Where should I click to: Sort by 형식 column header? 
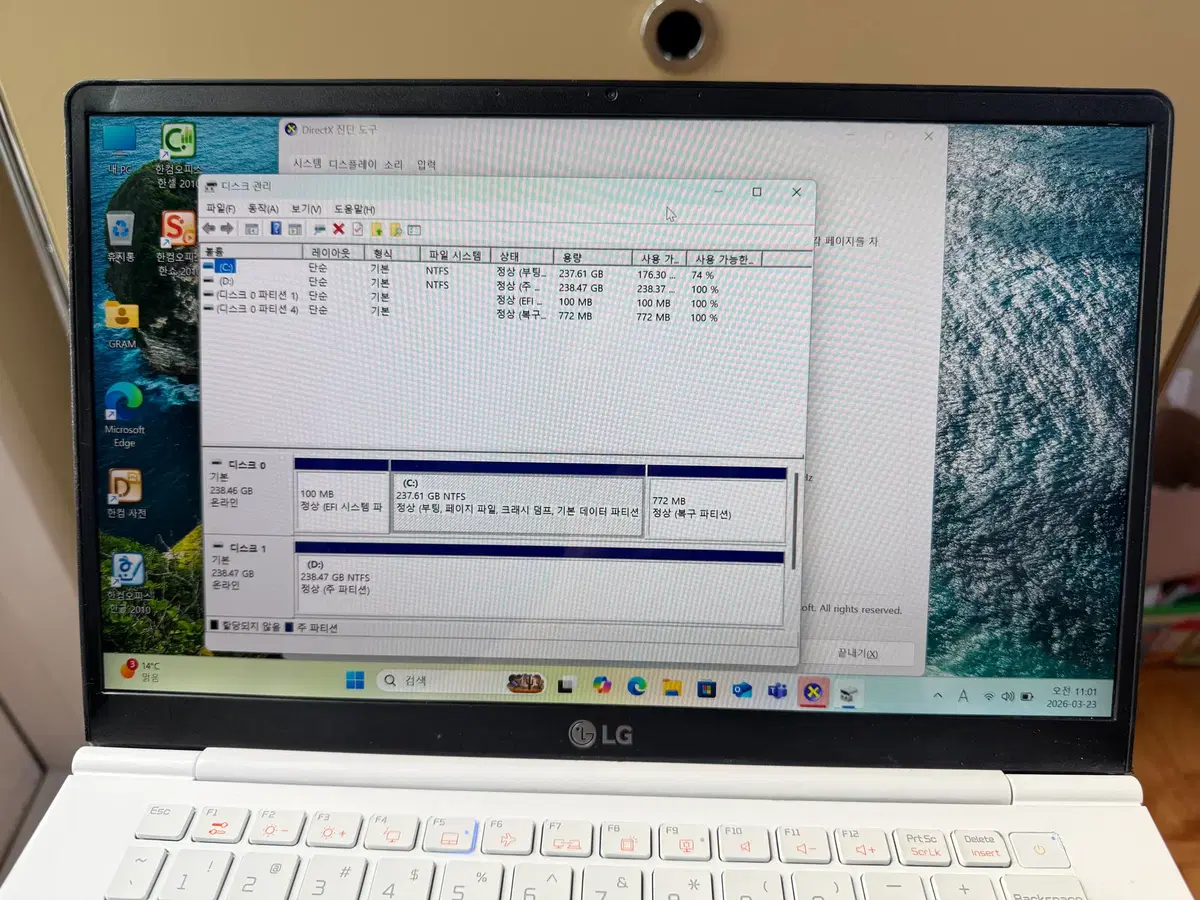391,254
